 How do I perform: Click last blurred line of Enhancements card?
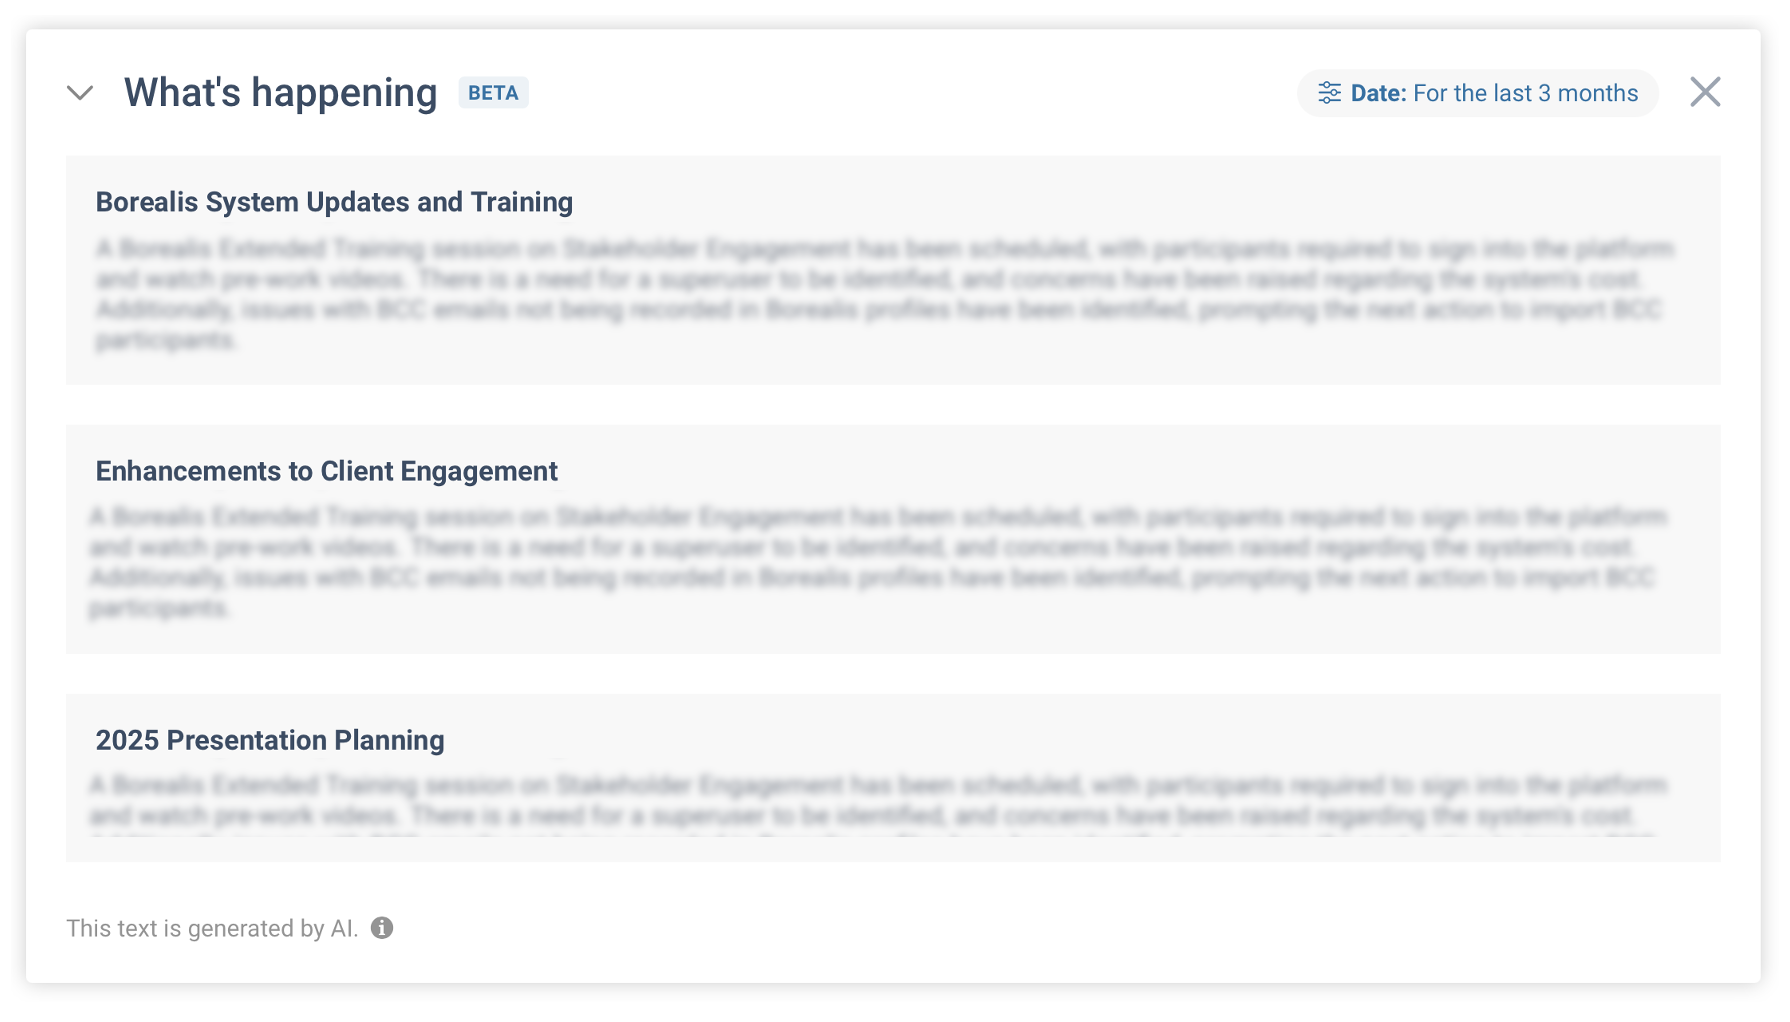coord(160,608)
